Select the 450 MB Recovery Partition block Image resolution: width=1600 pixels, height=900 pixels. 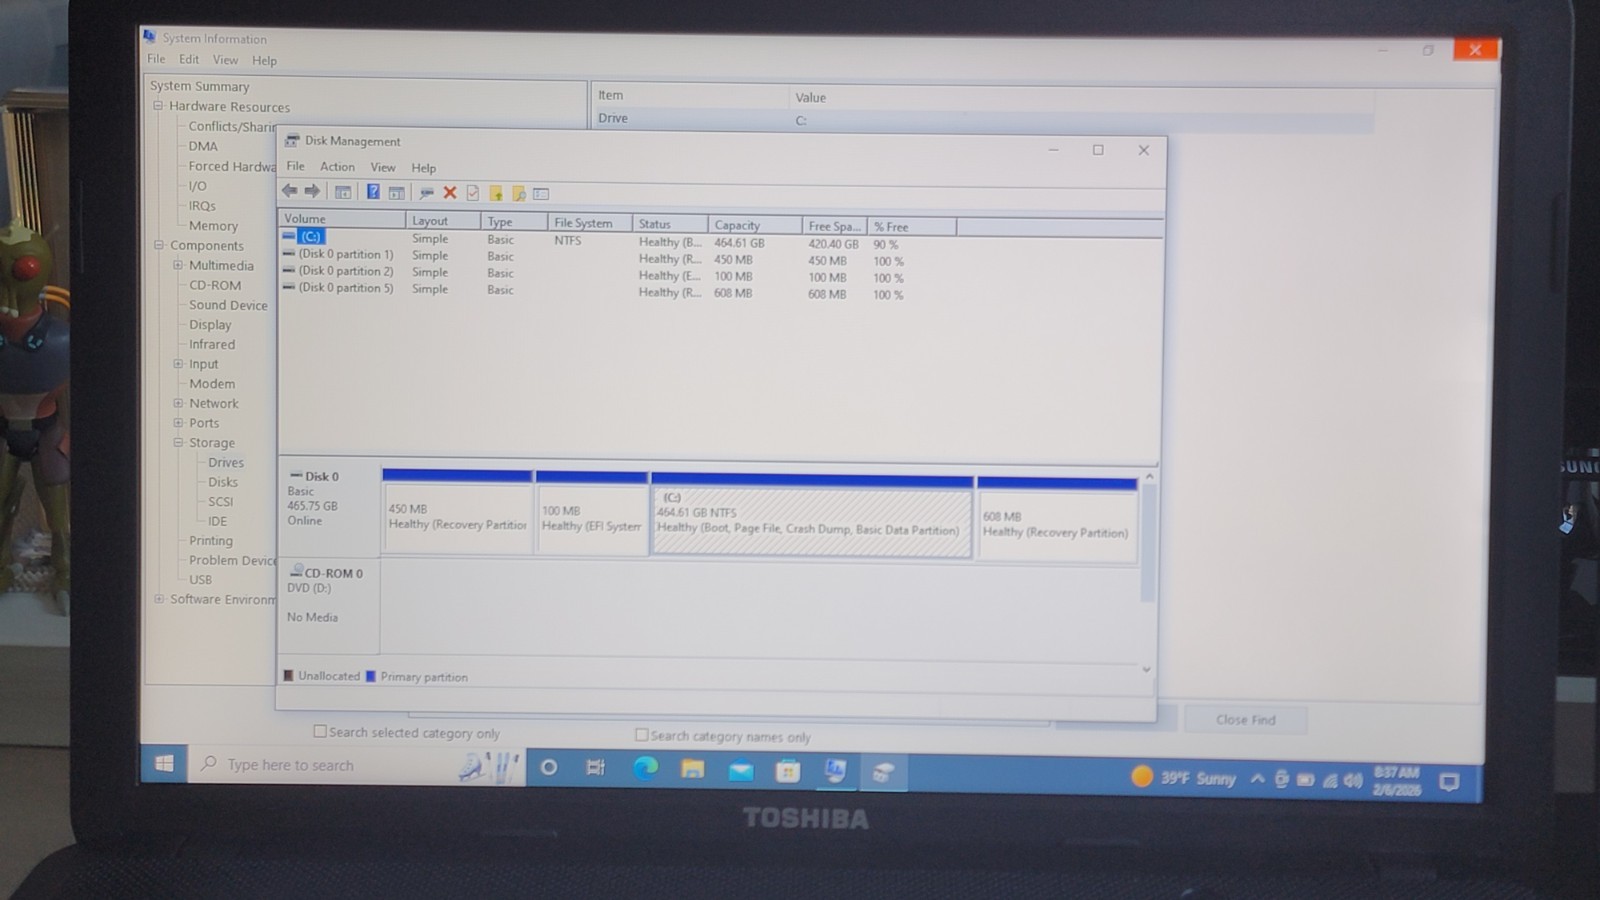[457, 510]
